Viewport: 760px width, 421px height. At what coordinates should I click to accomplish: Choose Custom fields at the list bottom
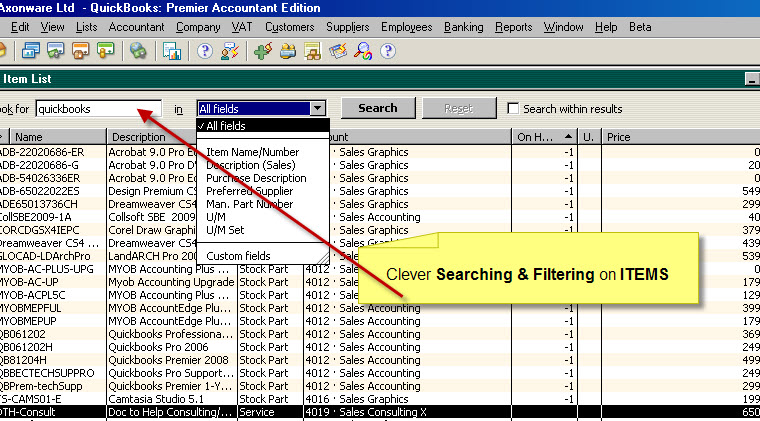click(238, 256)
